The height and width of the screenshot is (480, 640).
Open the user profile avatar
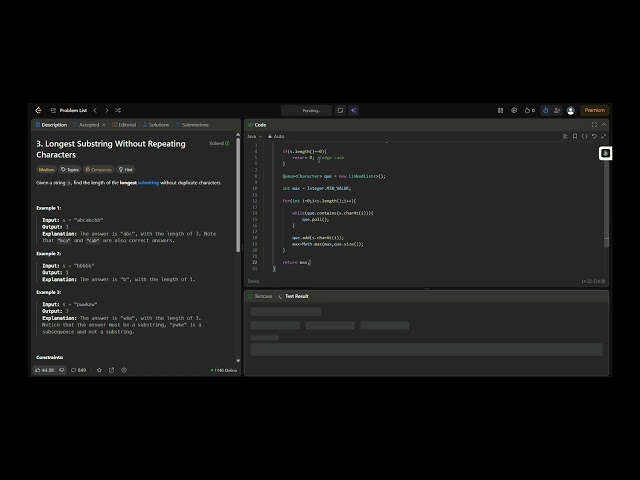point(571,110)
